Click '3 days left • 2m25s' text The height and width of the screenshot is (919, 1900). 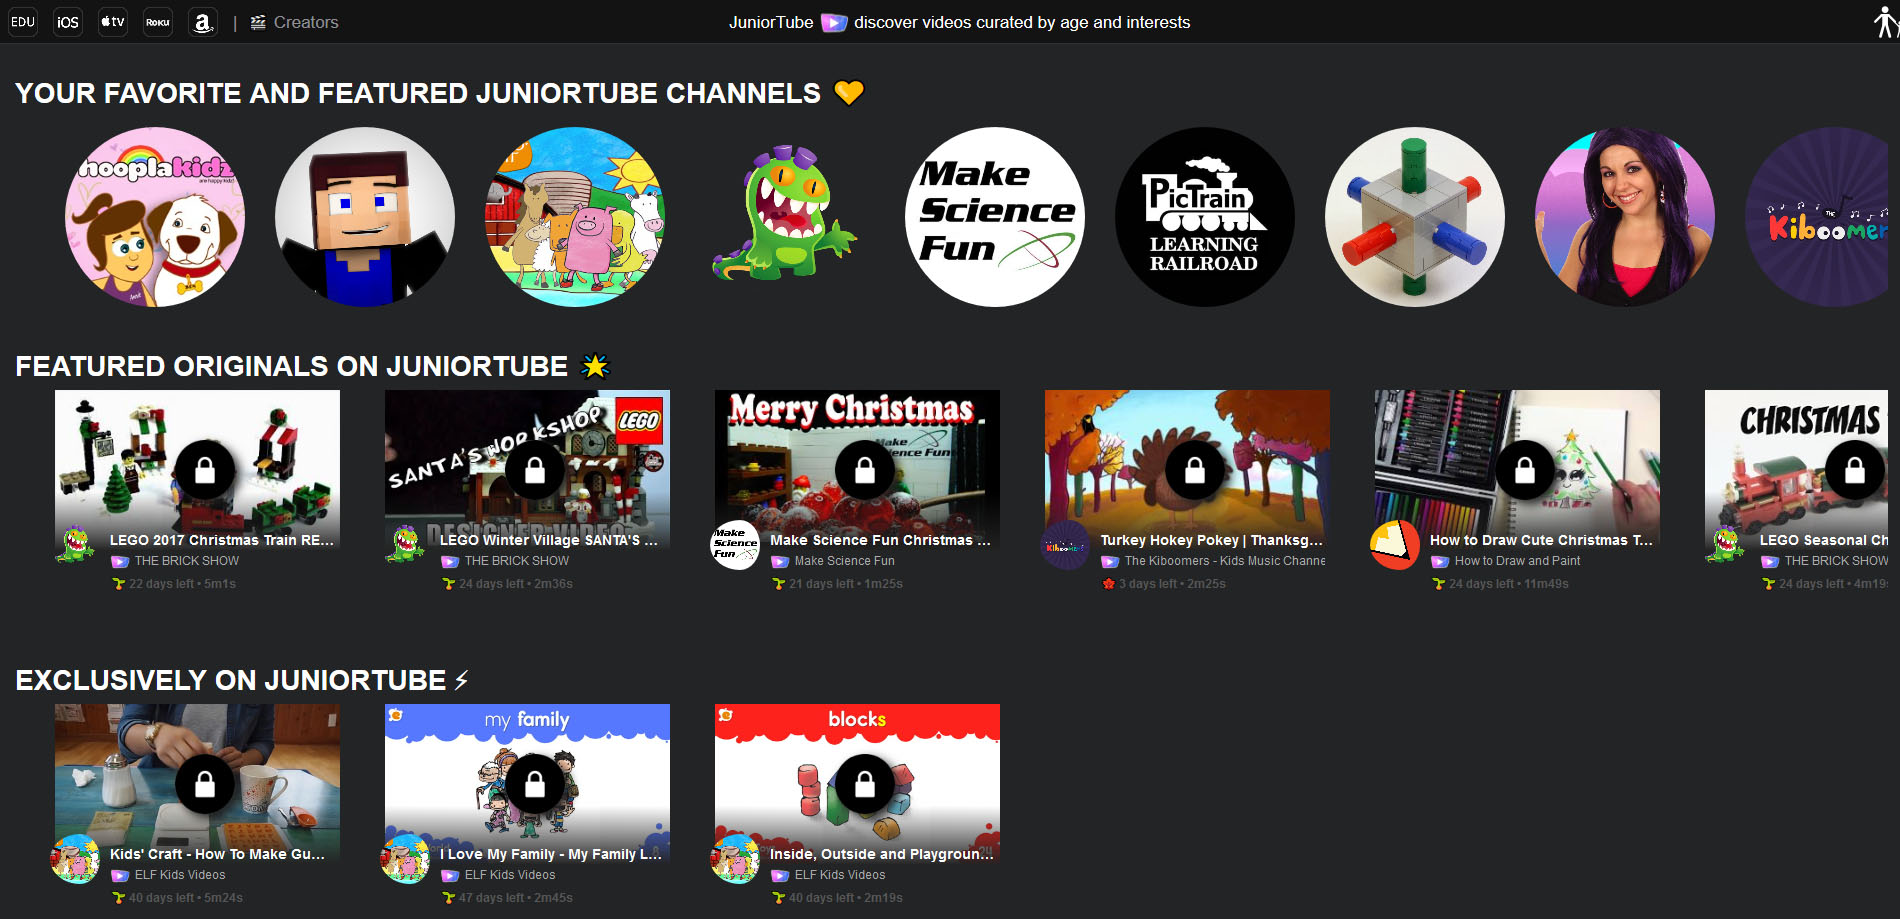pyautogui.click(x=1172, y=584)
